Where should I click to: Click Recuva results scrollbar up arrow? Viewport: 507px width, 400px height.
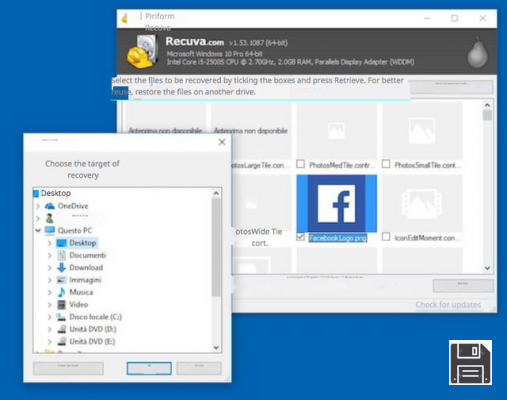[x=487, y=105]
